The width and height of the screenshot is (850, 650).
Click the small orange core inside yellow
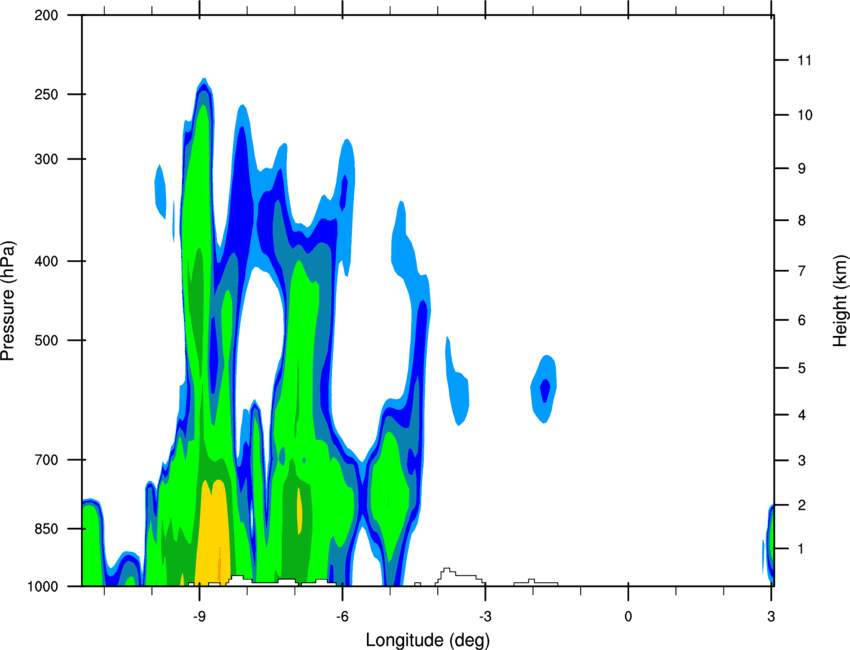(x=220, y=564)
